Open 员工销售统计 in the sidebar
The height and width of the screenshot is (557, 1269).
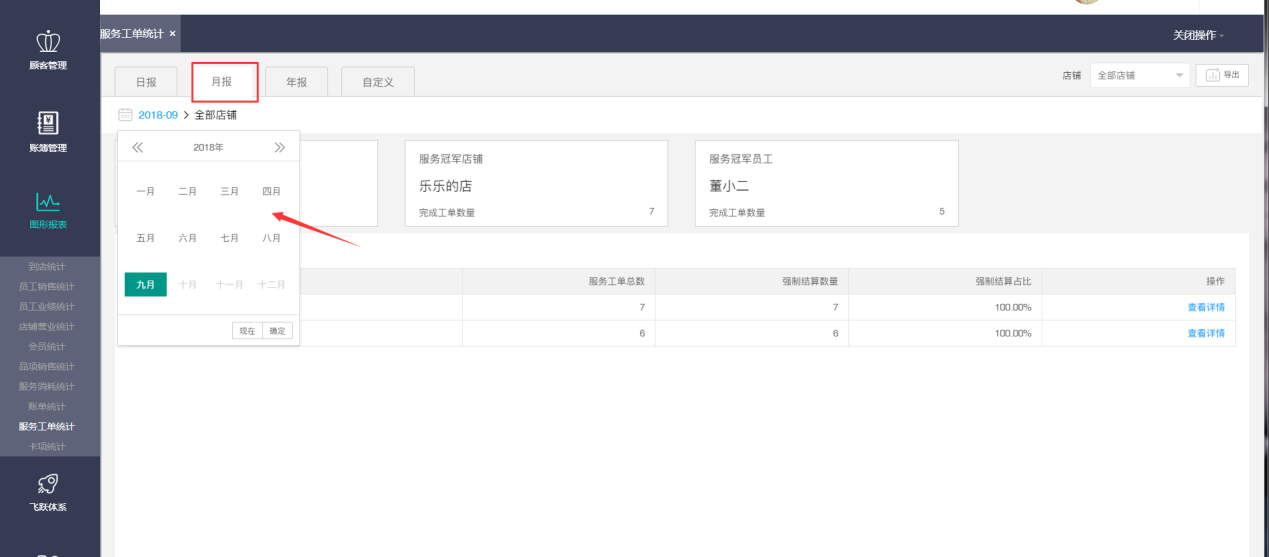click(x=47, y=286)
